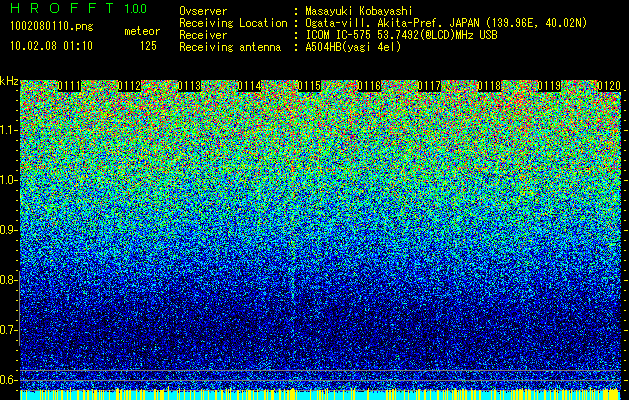This screenshot has width=629, height=400.
Task: Click the 0120 time marker
Action: 609,86
